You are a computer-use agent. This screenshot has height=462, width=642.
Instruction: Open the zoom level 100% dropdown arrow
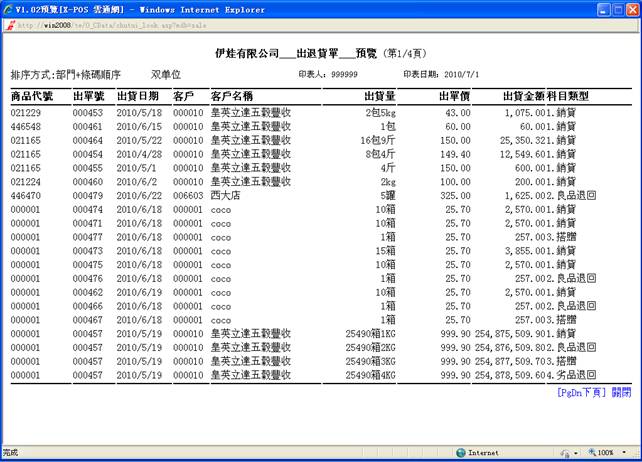625,453
